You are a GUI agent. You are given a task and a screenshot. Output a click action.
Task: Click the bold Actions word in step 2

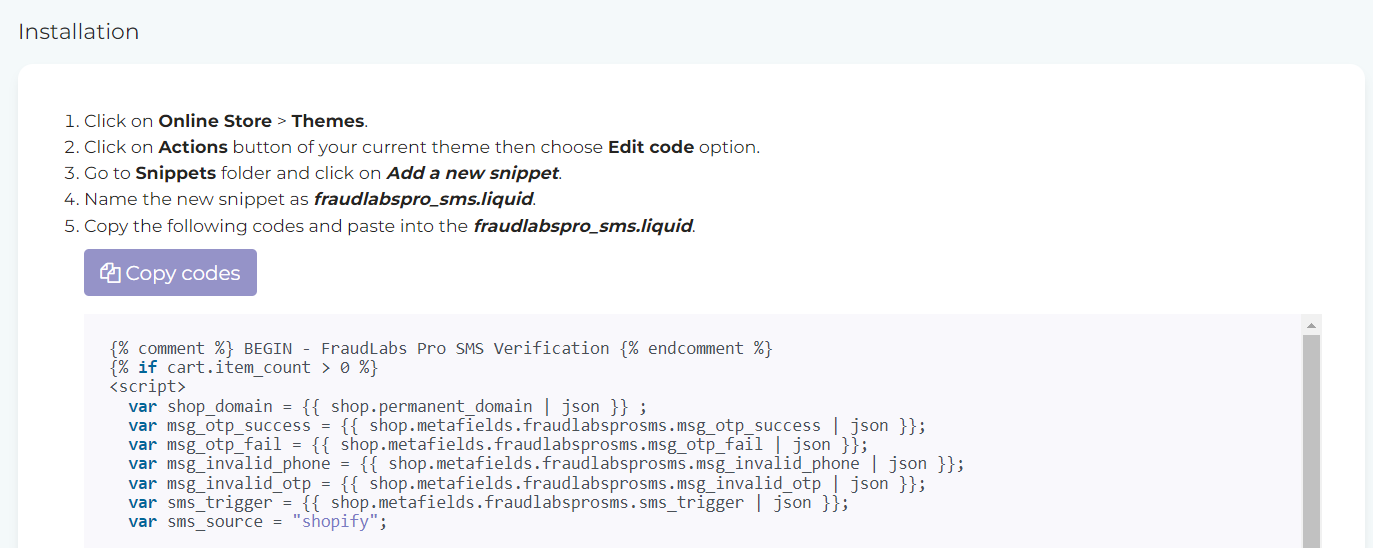(193, 147)
